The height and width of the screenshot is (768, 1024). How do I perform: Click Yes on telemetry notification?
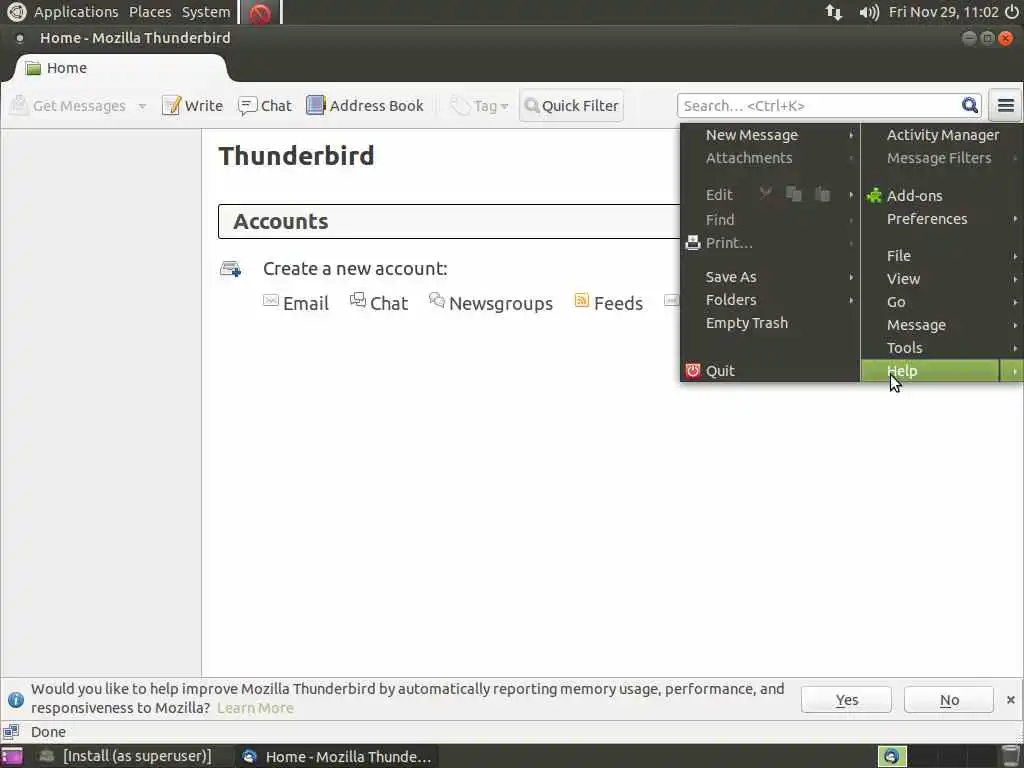click(x=846, y=700)
